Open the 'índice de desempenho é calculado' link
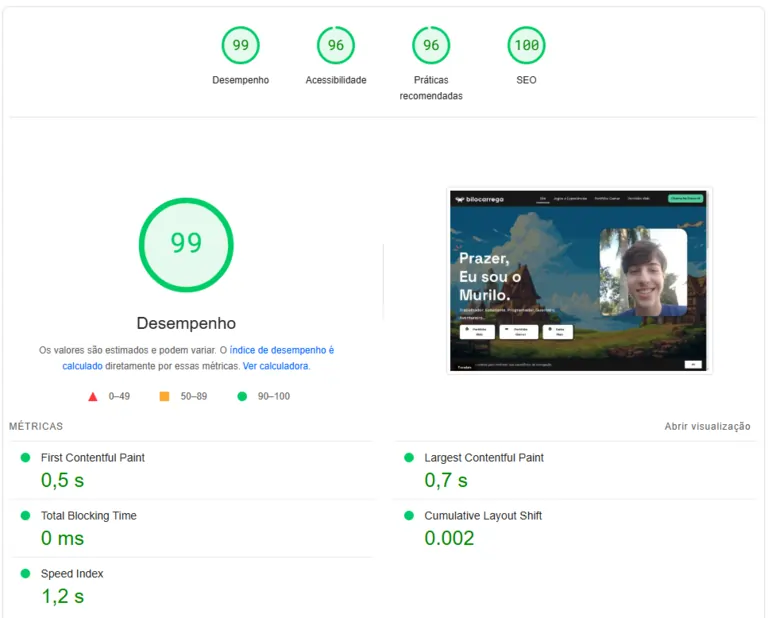This screenshot has width=768, height=618. coord(281,351)
